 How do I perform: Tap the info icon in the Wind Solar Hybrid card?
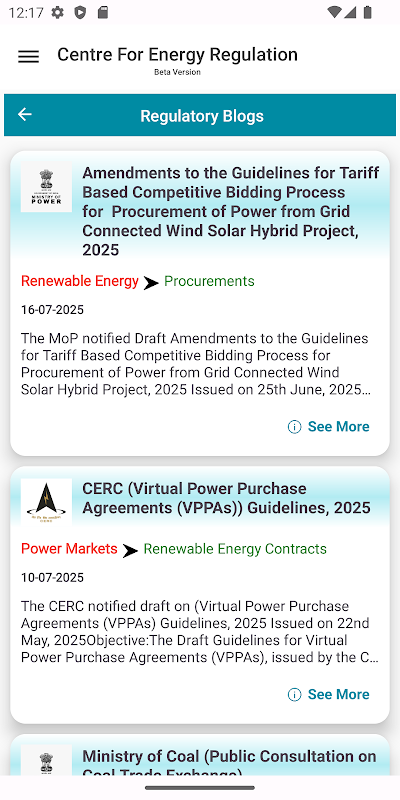[x=294, y=427]
